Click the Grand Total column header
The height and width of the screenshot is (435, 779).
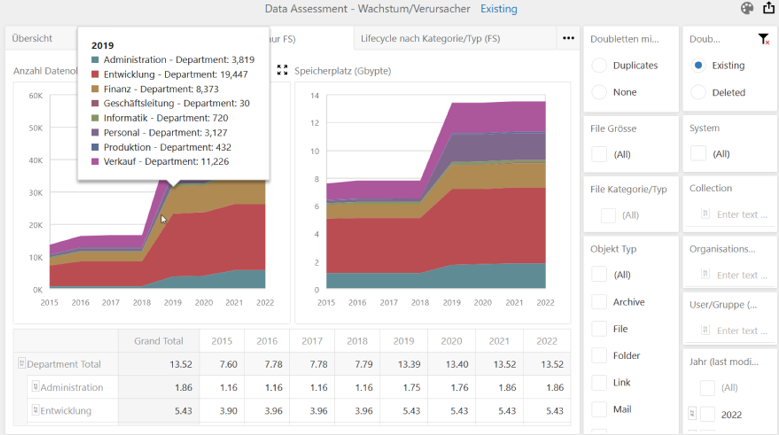[x=158, y=341]
